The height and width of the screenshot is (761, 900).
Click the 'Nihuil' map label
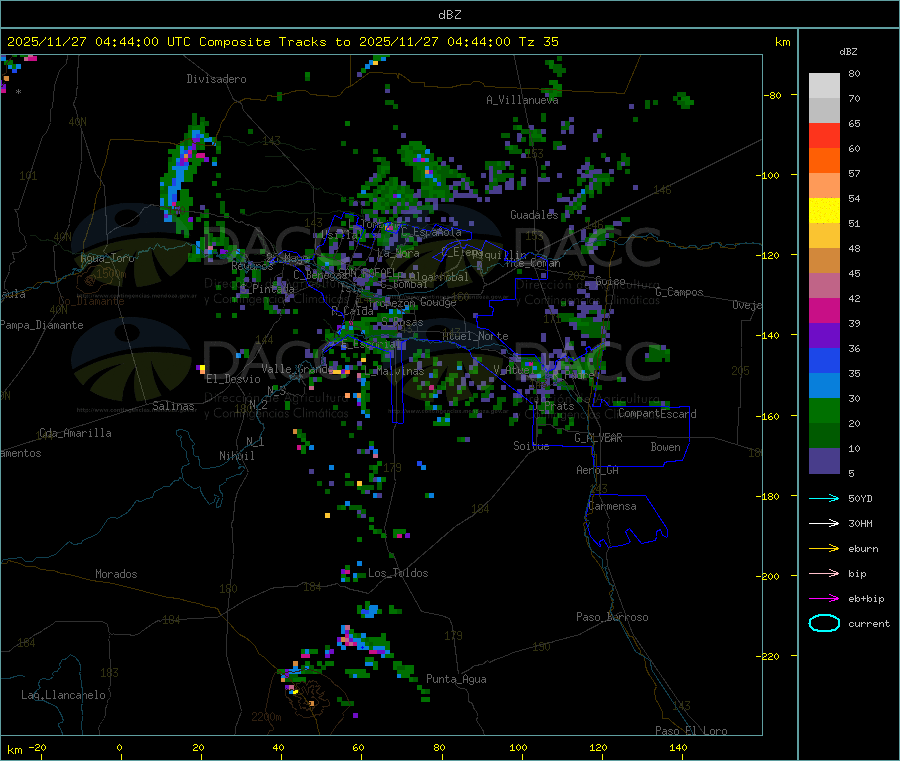[x=236, y=456]
